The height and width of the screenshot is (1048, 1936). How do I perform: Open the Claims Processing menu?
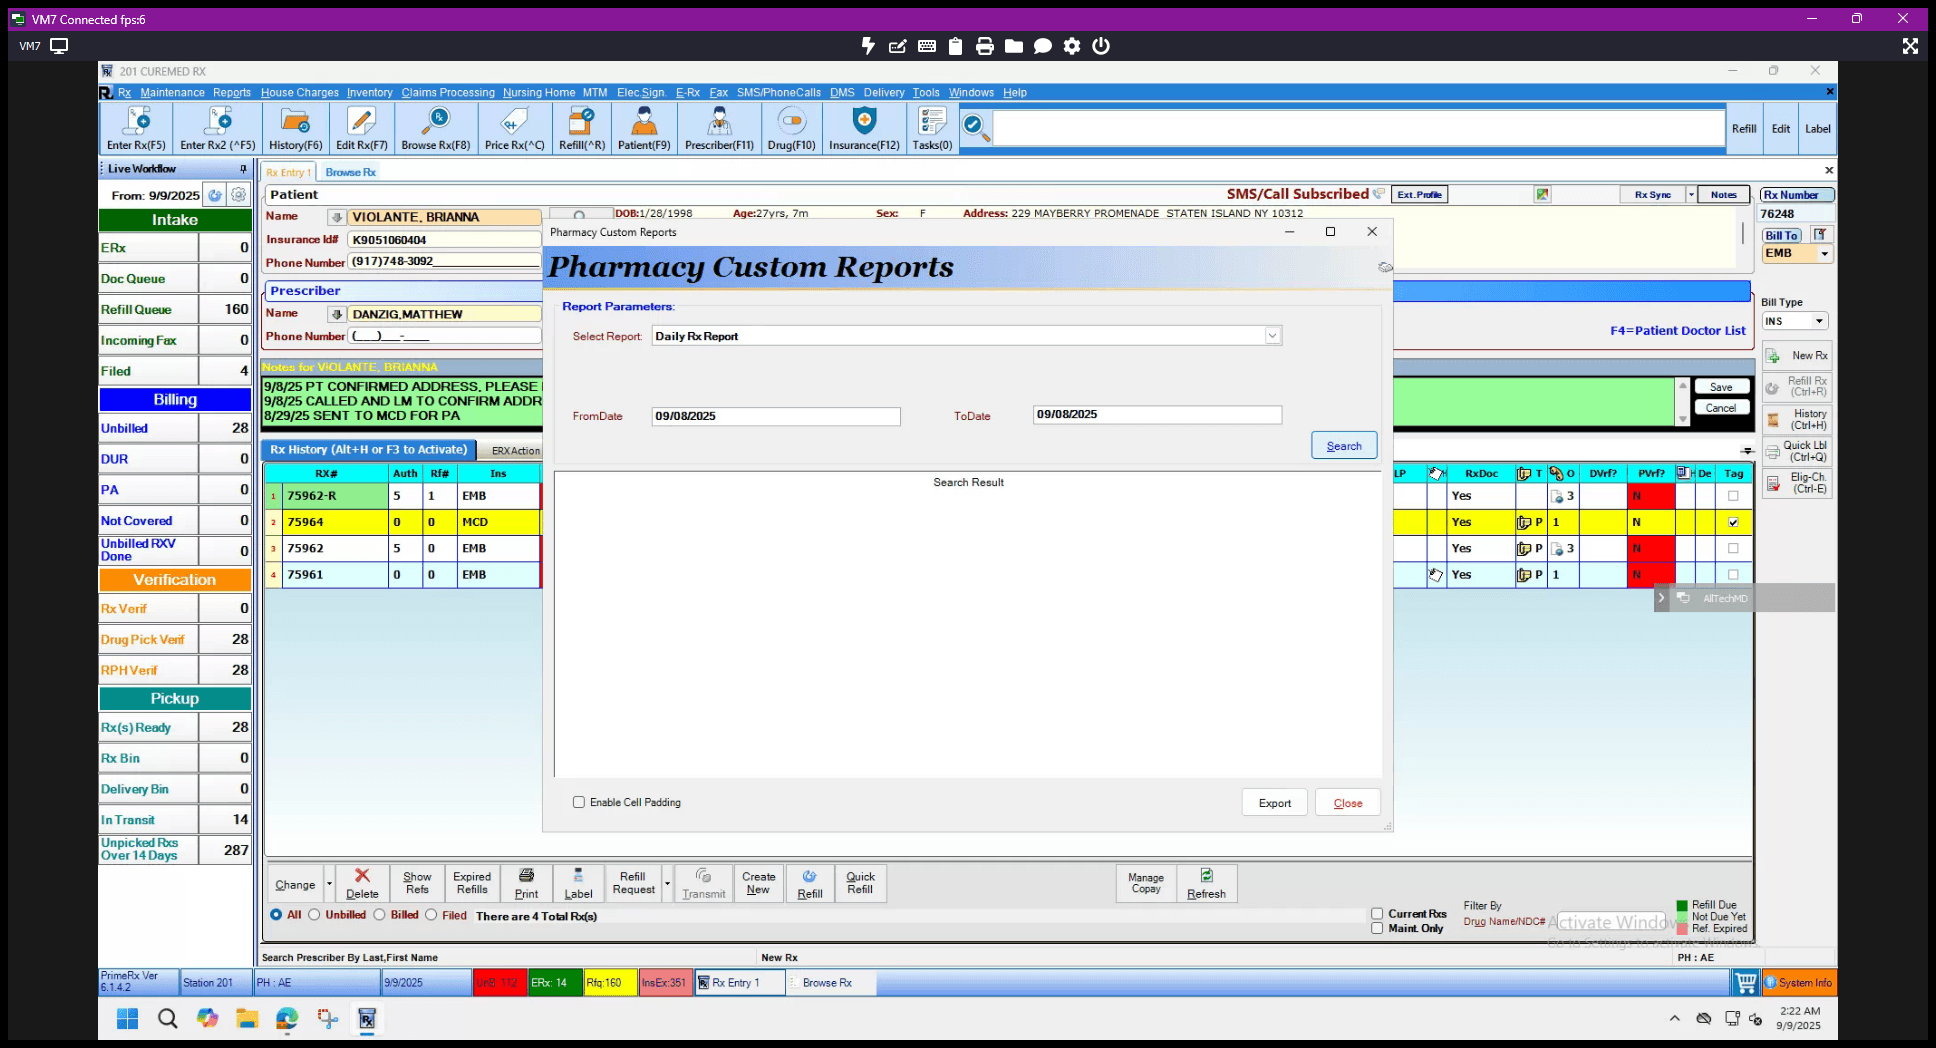click(448, 92)
